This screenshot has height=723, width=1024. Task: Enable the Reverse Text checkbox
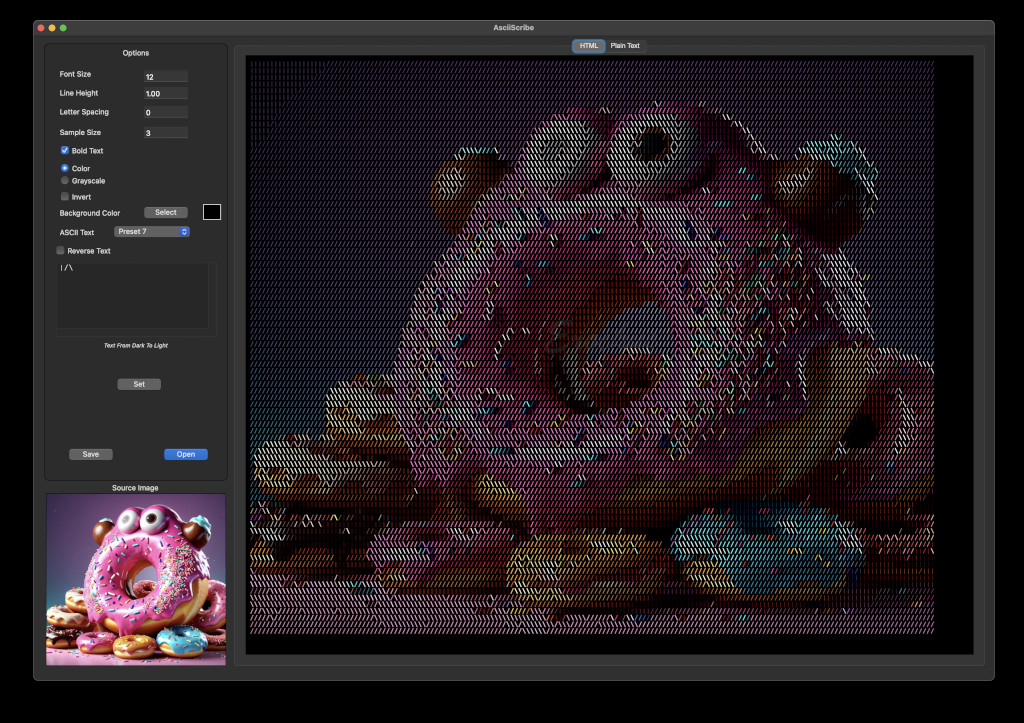pos(60,250)
